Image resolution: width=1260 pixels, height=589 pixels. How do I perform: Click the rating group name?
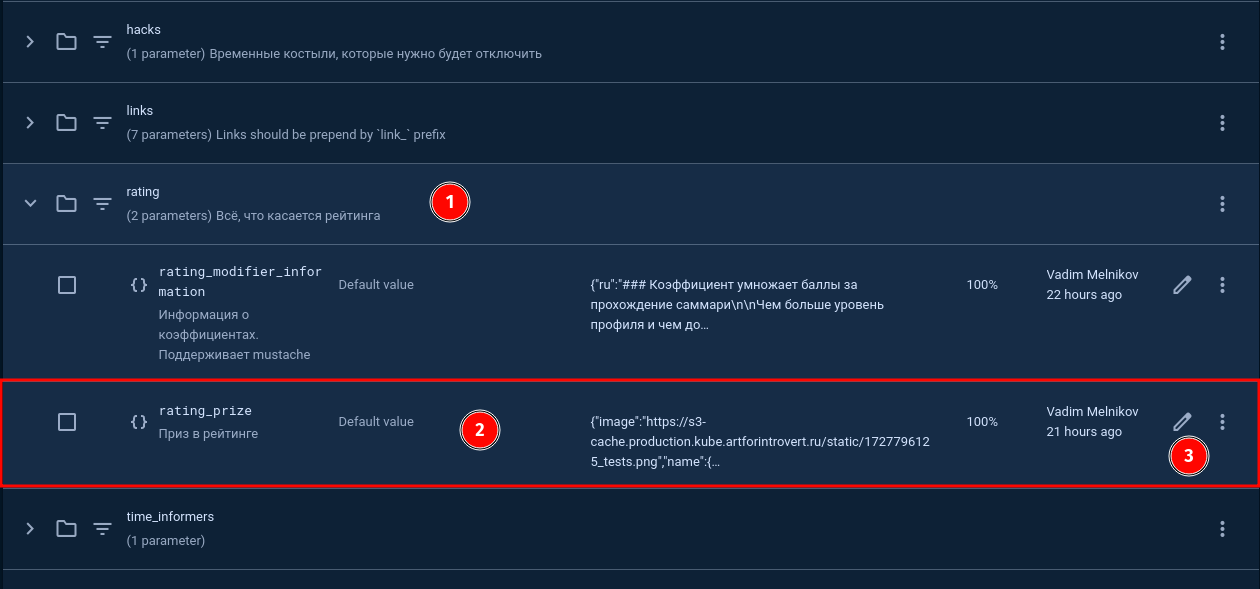[143, 191]
